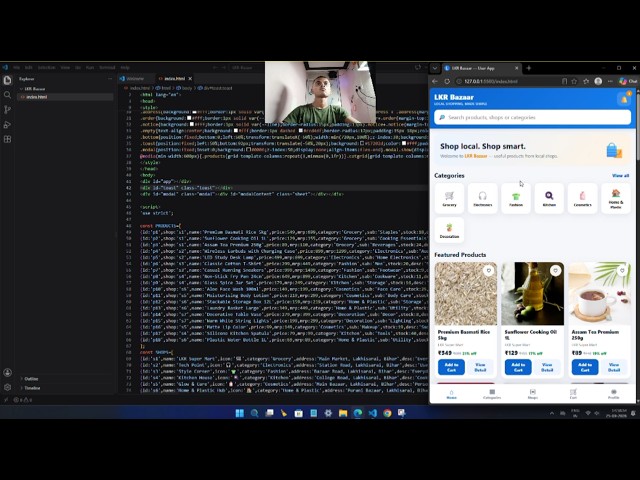Screen dimensions: 640x480
Task: Click View all next to Categories
Action: tap(620, 176)
